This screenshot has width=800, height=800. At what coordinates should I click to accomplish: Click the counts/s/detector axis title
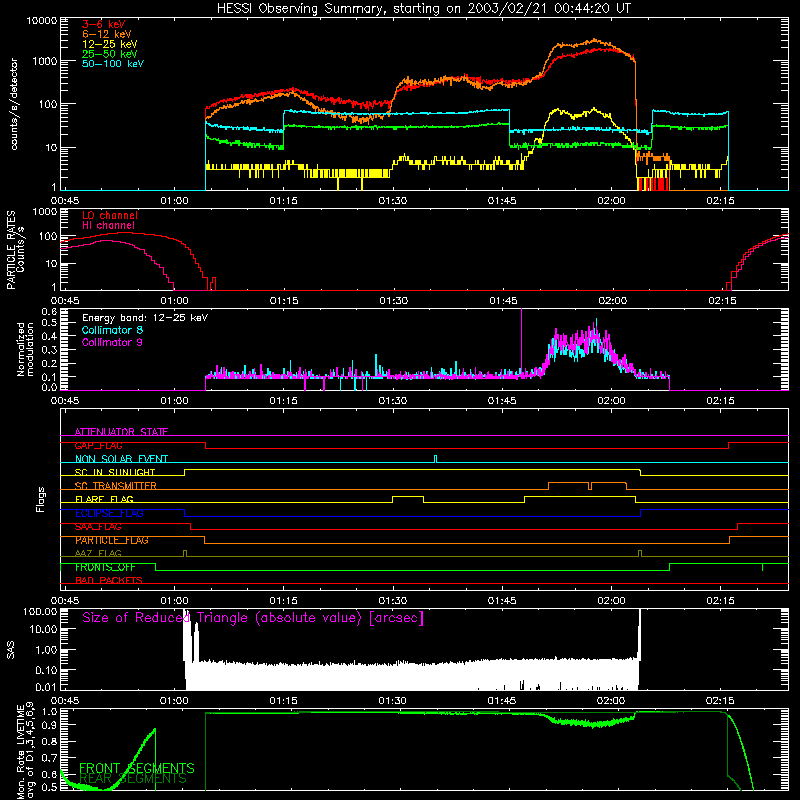(x=14, y=104)
